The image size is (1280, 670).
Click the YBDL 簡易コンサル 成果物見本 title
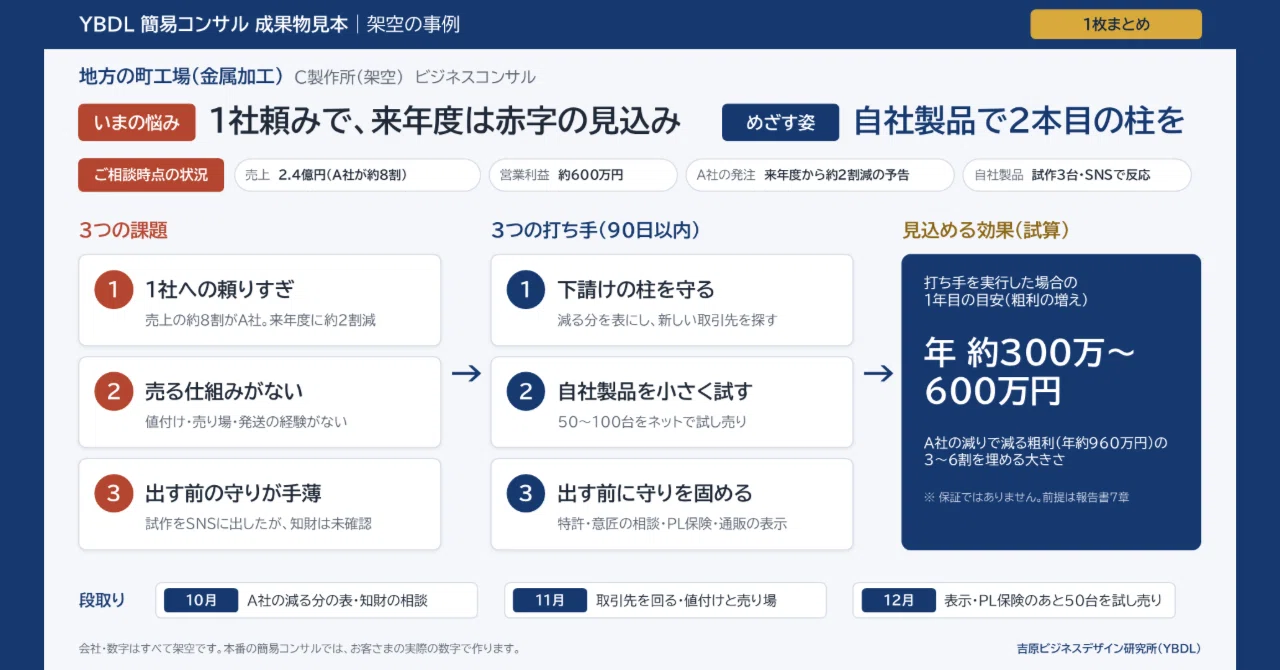[214, 24]
